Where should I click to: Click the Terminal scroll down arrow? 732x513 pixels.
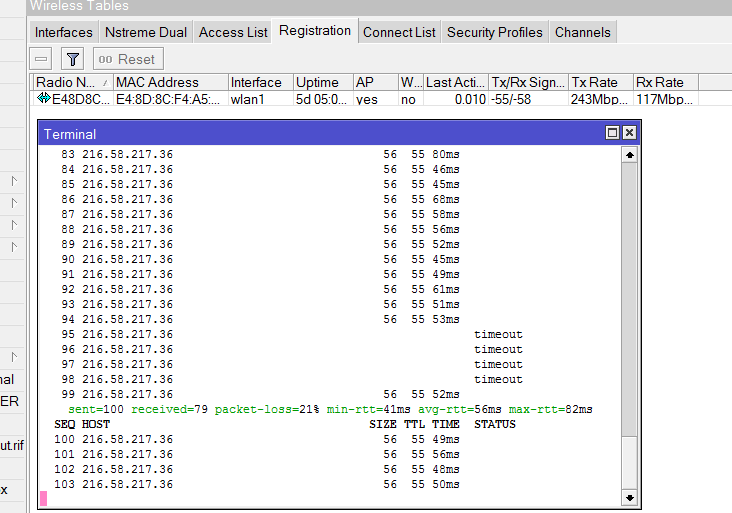coord(629,497)
